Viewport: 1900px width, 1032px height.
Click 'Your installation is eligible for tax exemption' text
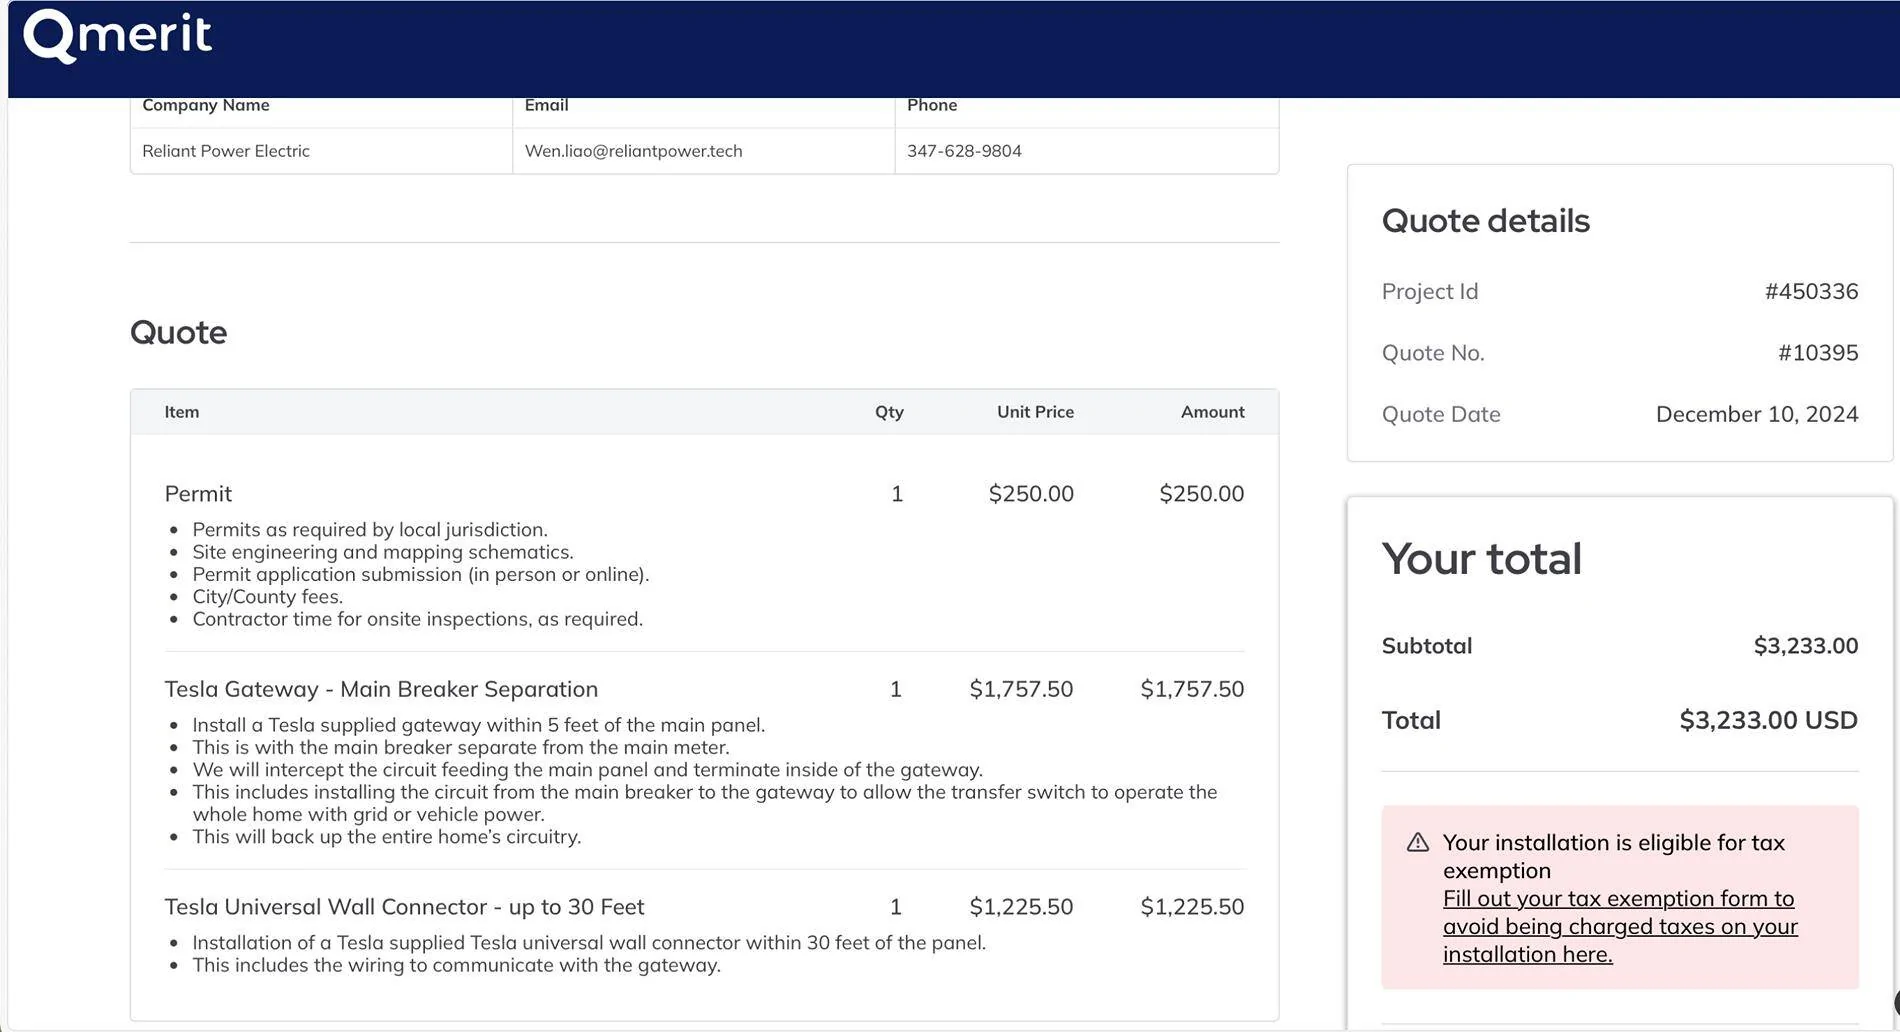pos(1613,856)
